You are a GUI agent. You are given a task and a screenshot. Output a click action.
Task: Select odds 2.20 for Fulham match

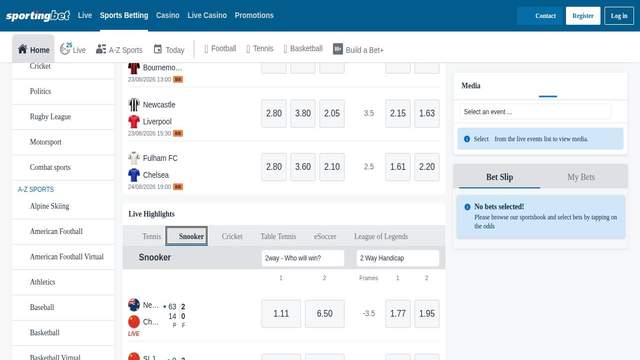point(427,167)
